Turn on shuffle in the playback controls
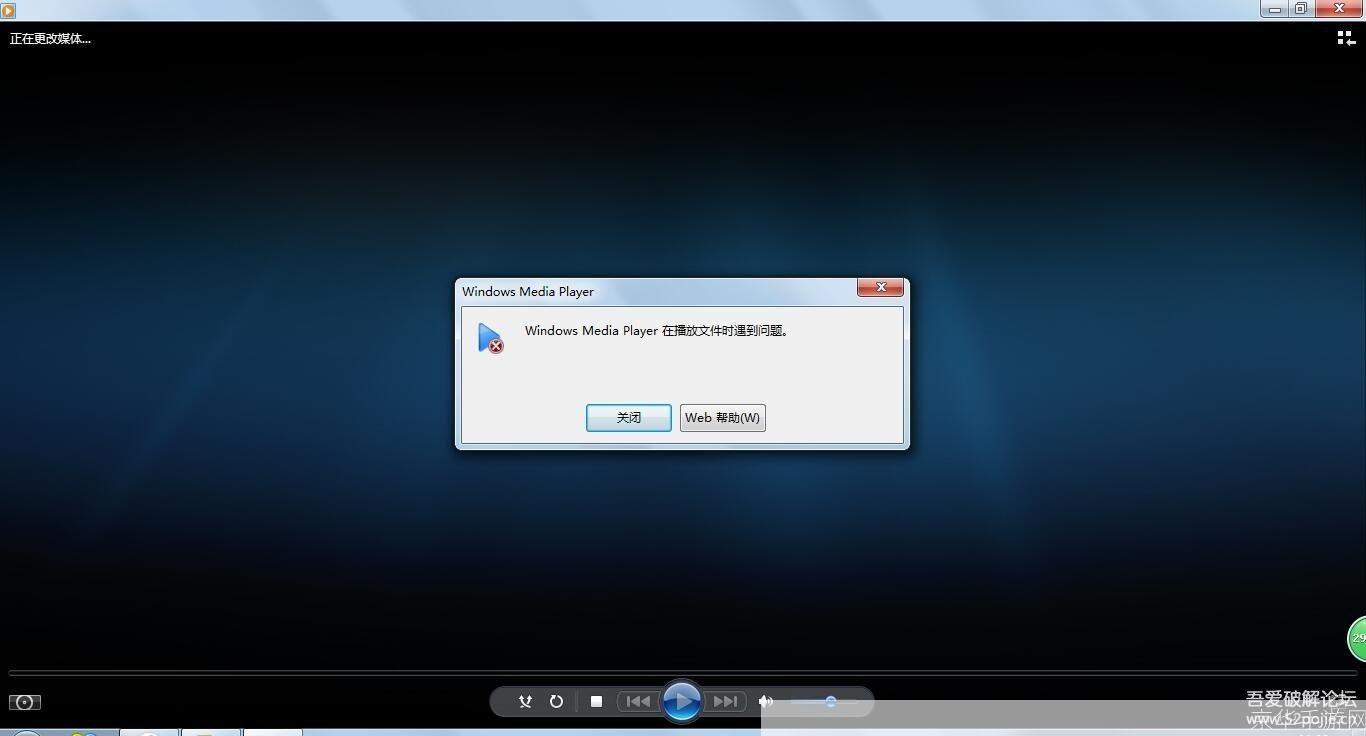This screenshot has width=1366, height=736. (x=525, y=702)
